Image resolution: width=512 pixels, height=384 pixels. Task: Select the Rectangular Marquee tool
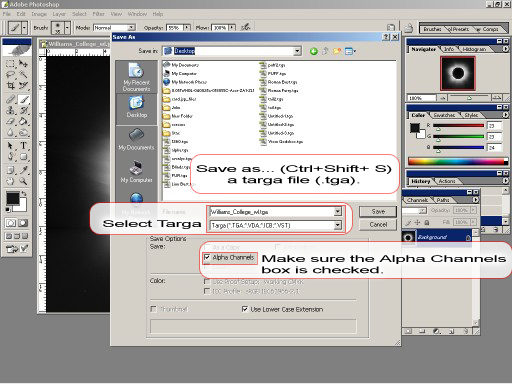[10, 64]
